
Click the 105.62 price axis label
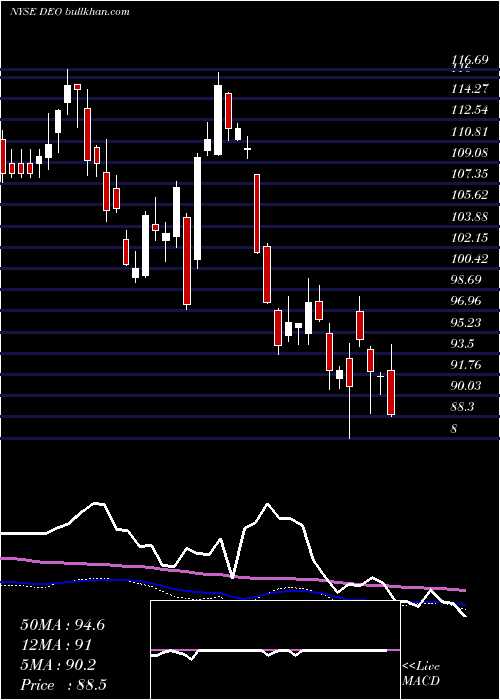[469, 195]
